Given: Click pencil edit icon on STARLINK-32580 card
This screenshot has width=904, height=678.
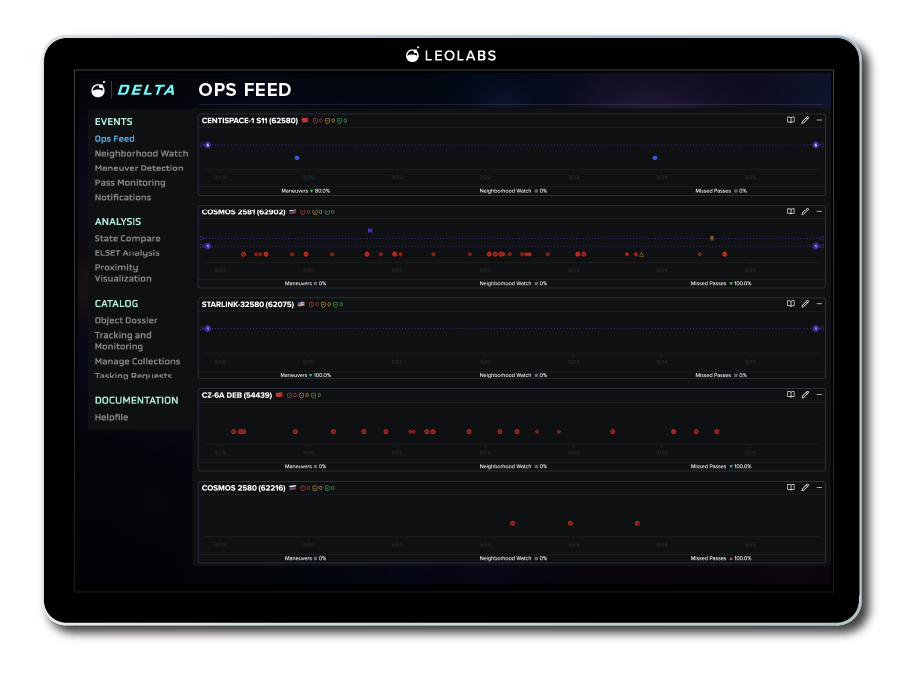Looking at the screenshot, I should [x=805, y=304].
